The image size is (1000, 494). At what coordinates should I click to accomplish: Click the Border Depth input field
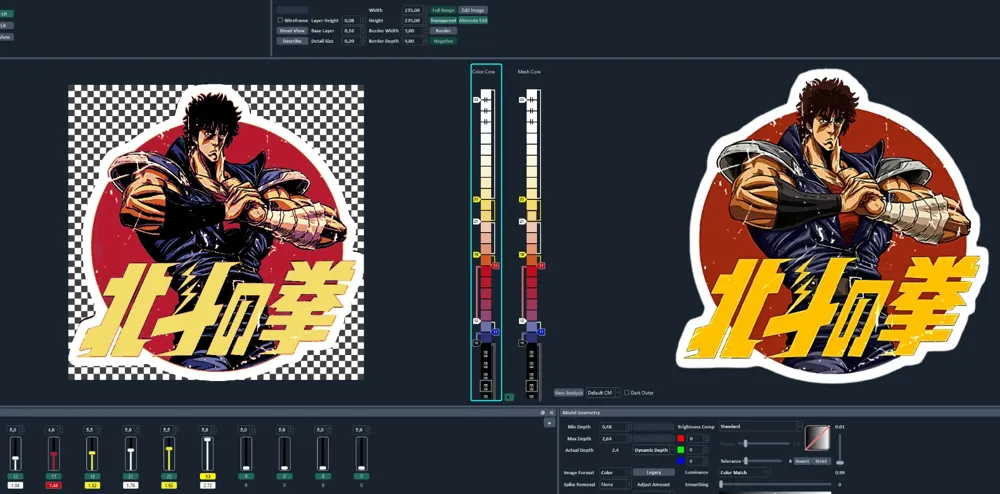coord(415,41)
